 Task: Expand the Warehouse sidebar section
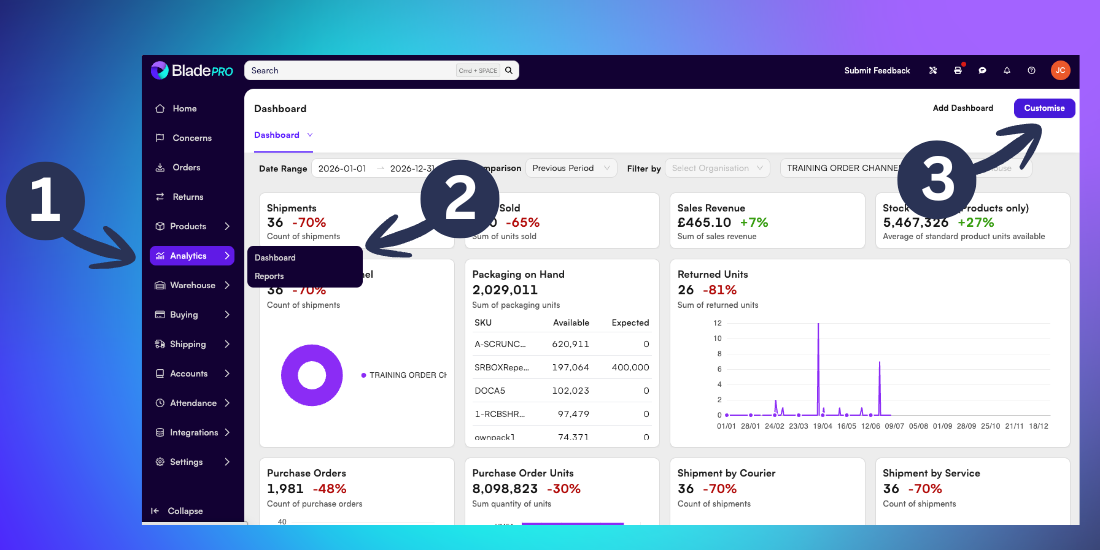point(192,285)
